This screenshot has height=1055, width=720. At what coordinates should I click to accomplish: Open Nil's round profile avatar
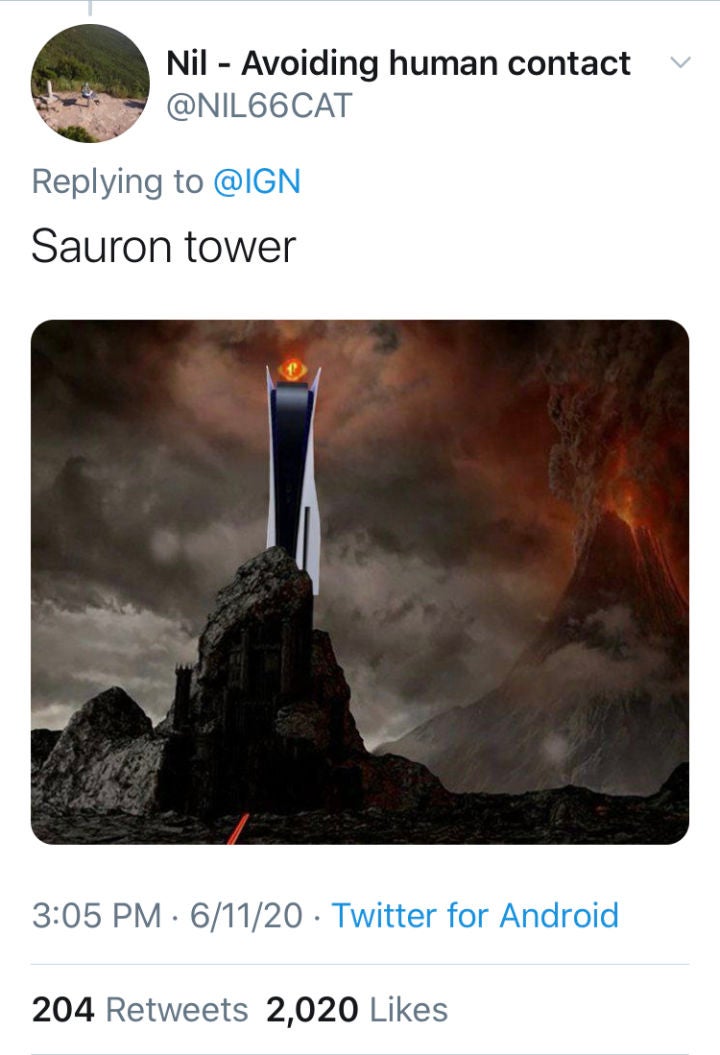[x=90, y=83]
